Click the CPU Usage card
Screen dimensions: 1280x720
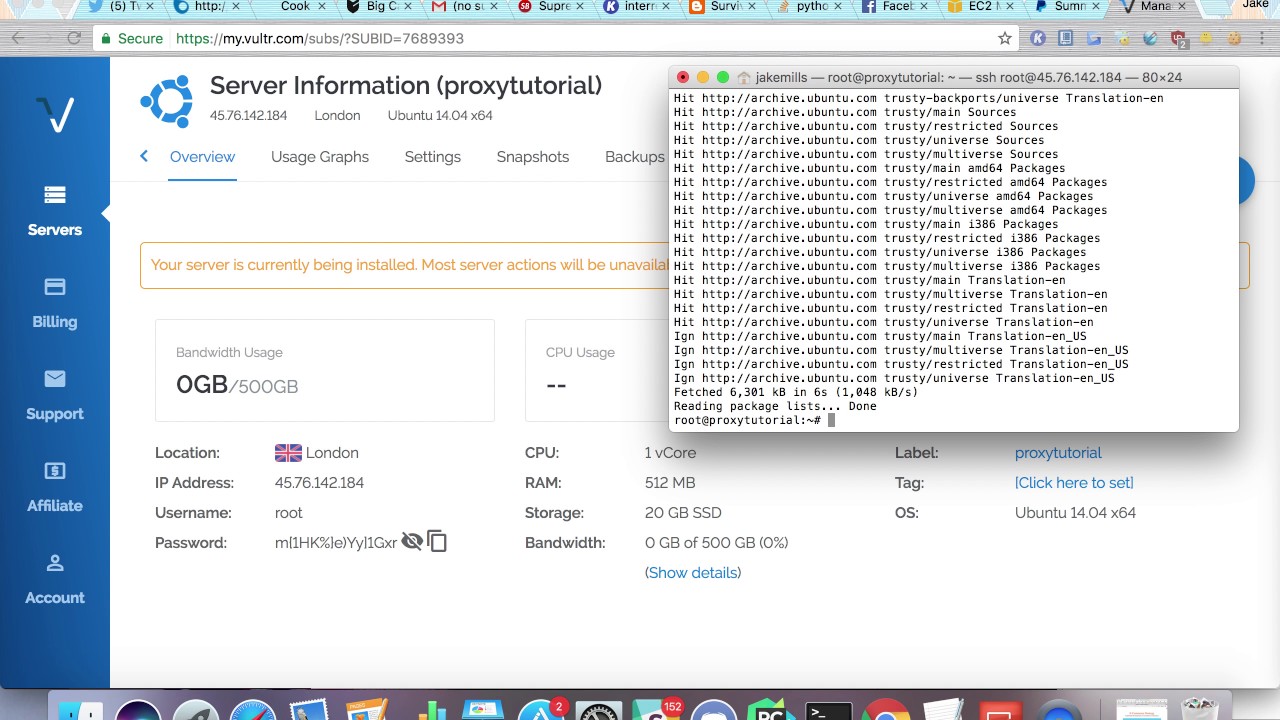tap(597, 371)
